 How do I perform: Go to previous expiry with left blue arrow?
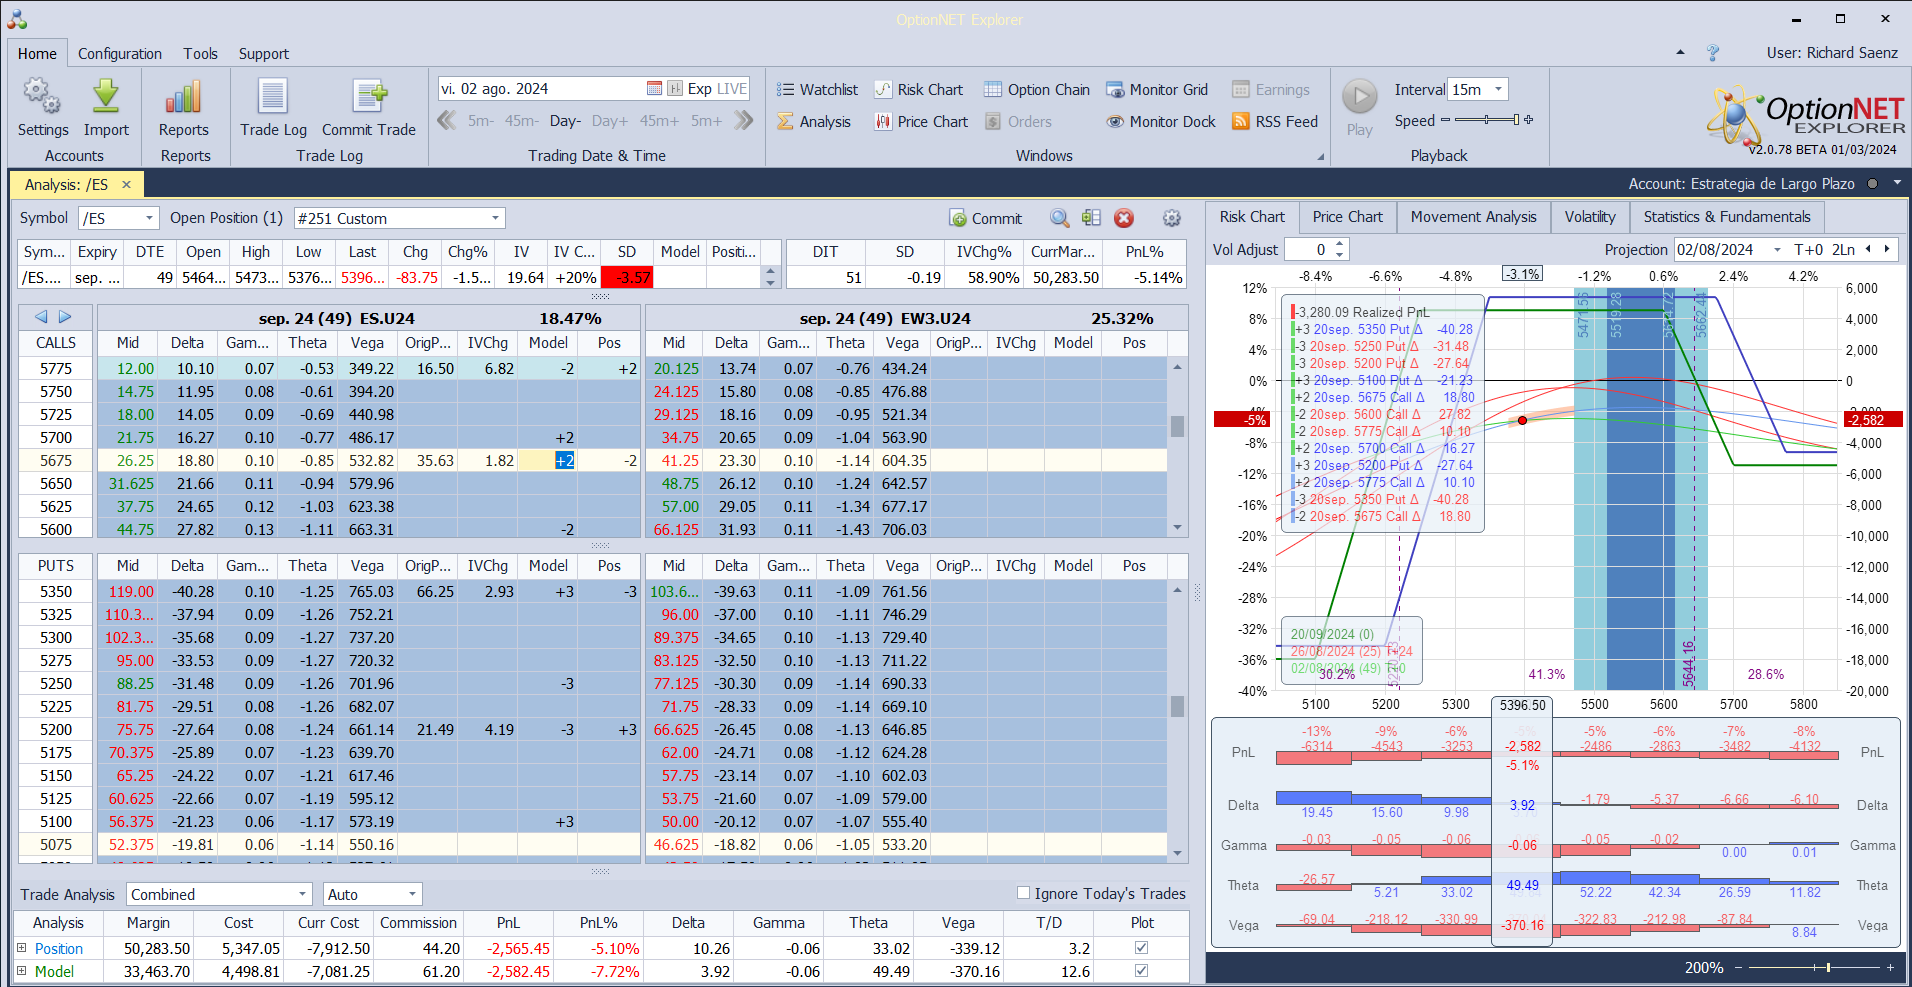(41, 317)
